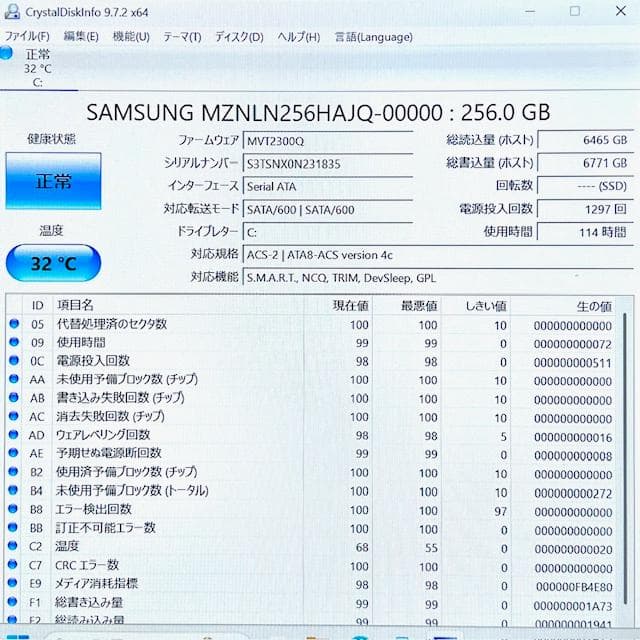Viewport: 640px width, 640px height.
Task: Click the CrystalDiskInfo title bar app icon
Action: [12, 12]
